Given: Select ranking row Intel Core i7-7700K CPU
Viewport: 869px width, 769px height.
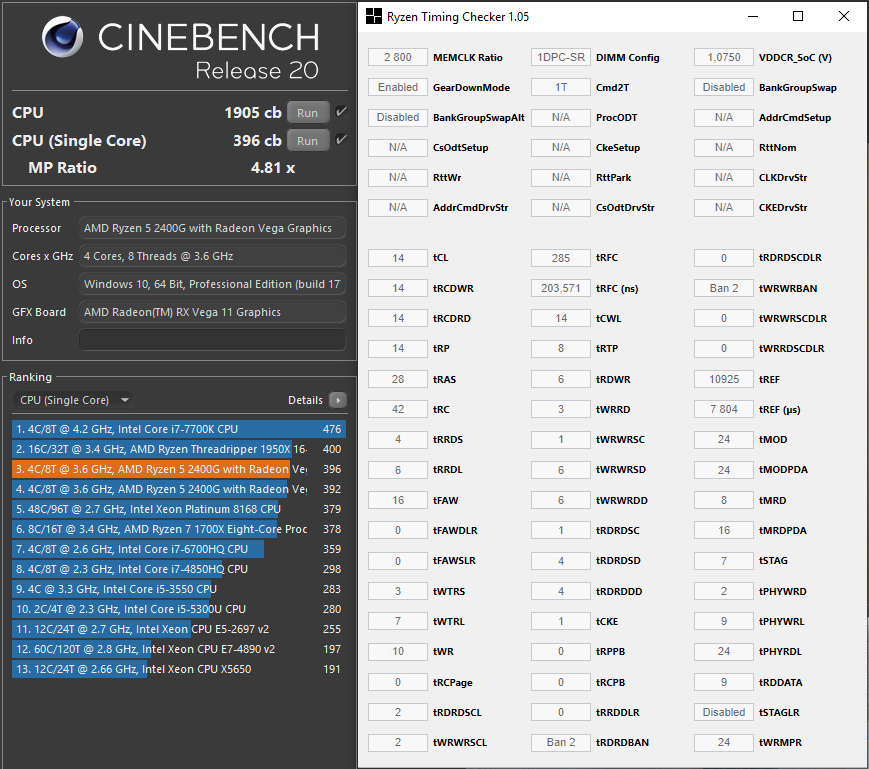Looking at the screenshot, I should 178,429.
